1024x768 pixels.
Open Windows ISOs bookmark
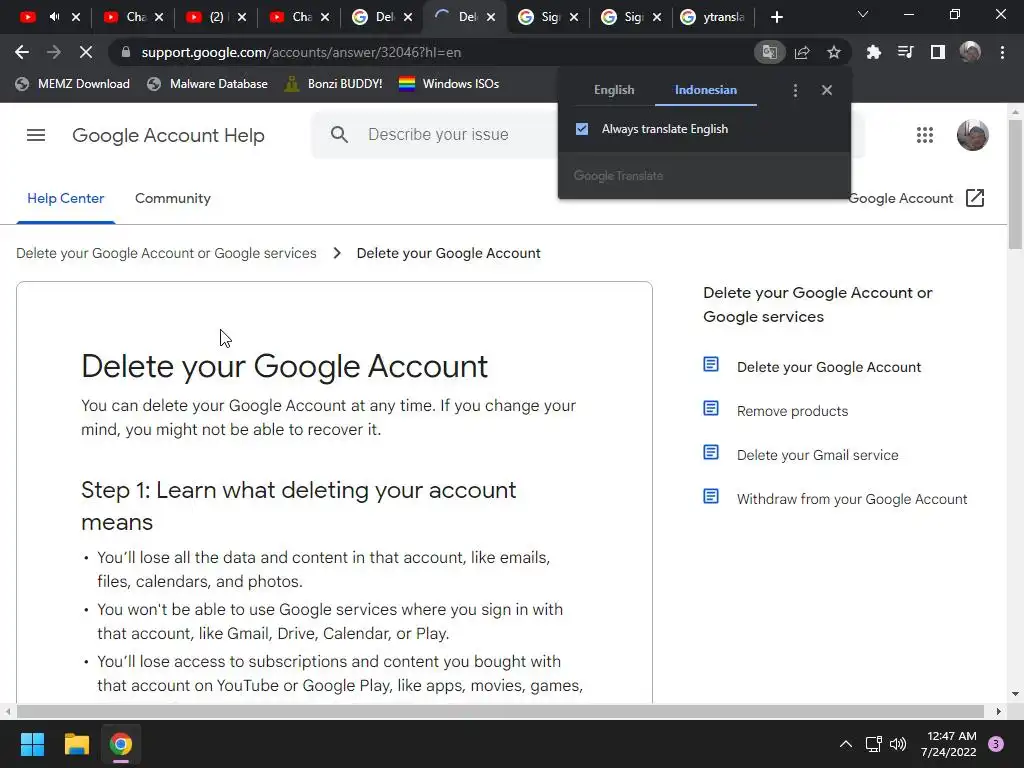[x=449, y=84]
